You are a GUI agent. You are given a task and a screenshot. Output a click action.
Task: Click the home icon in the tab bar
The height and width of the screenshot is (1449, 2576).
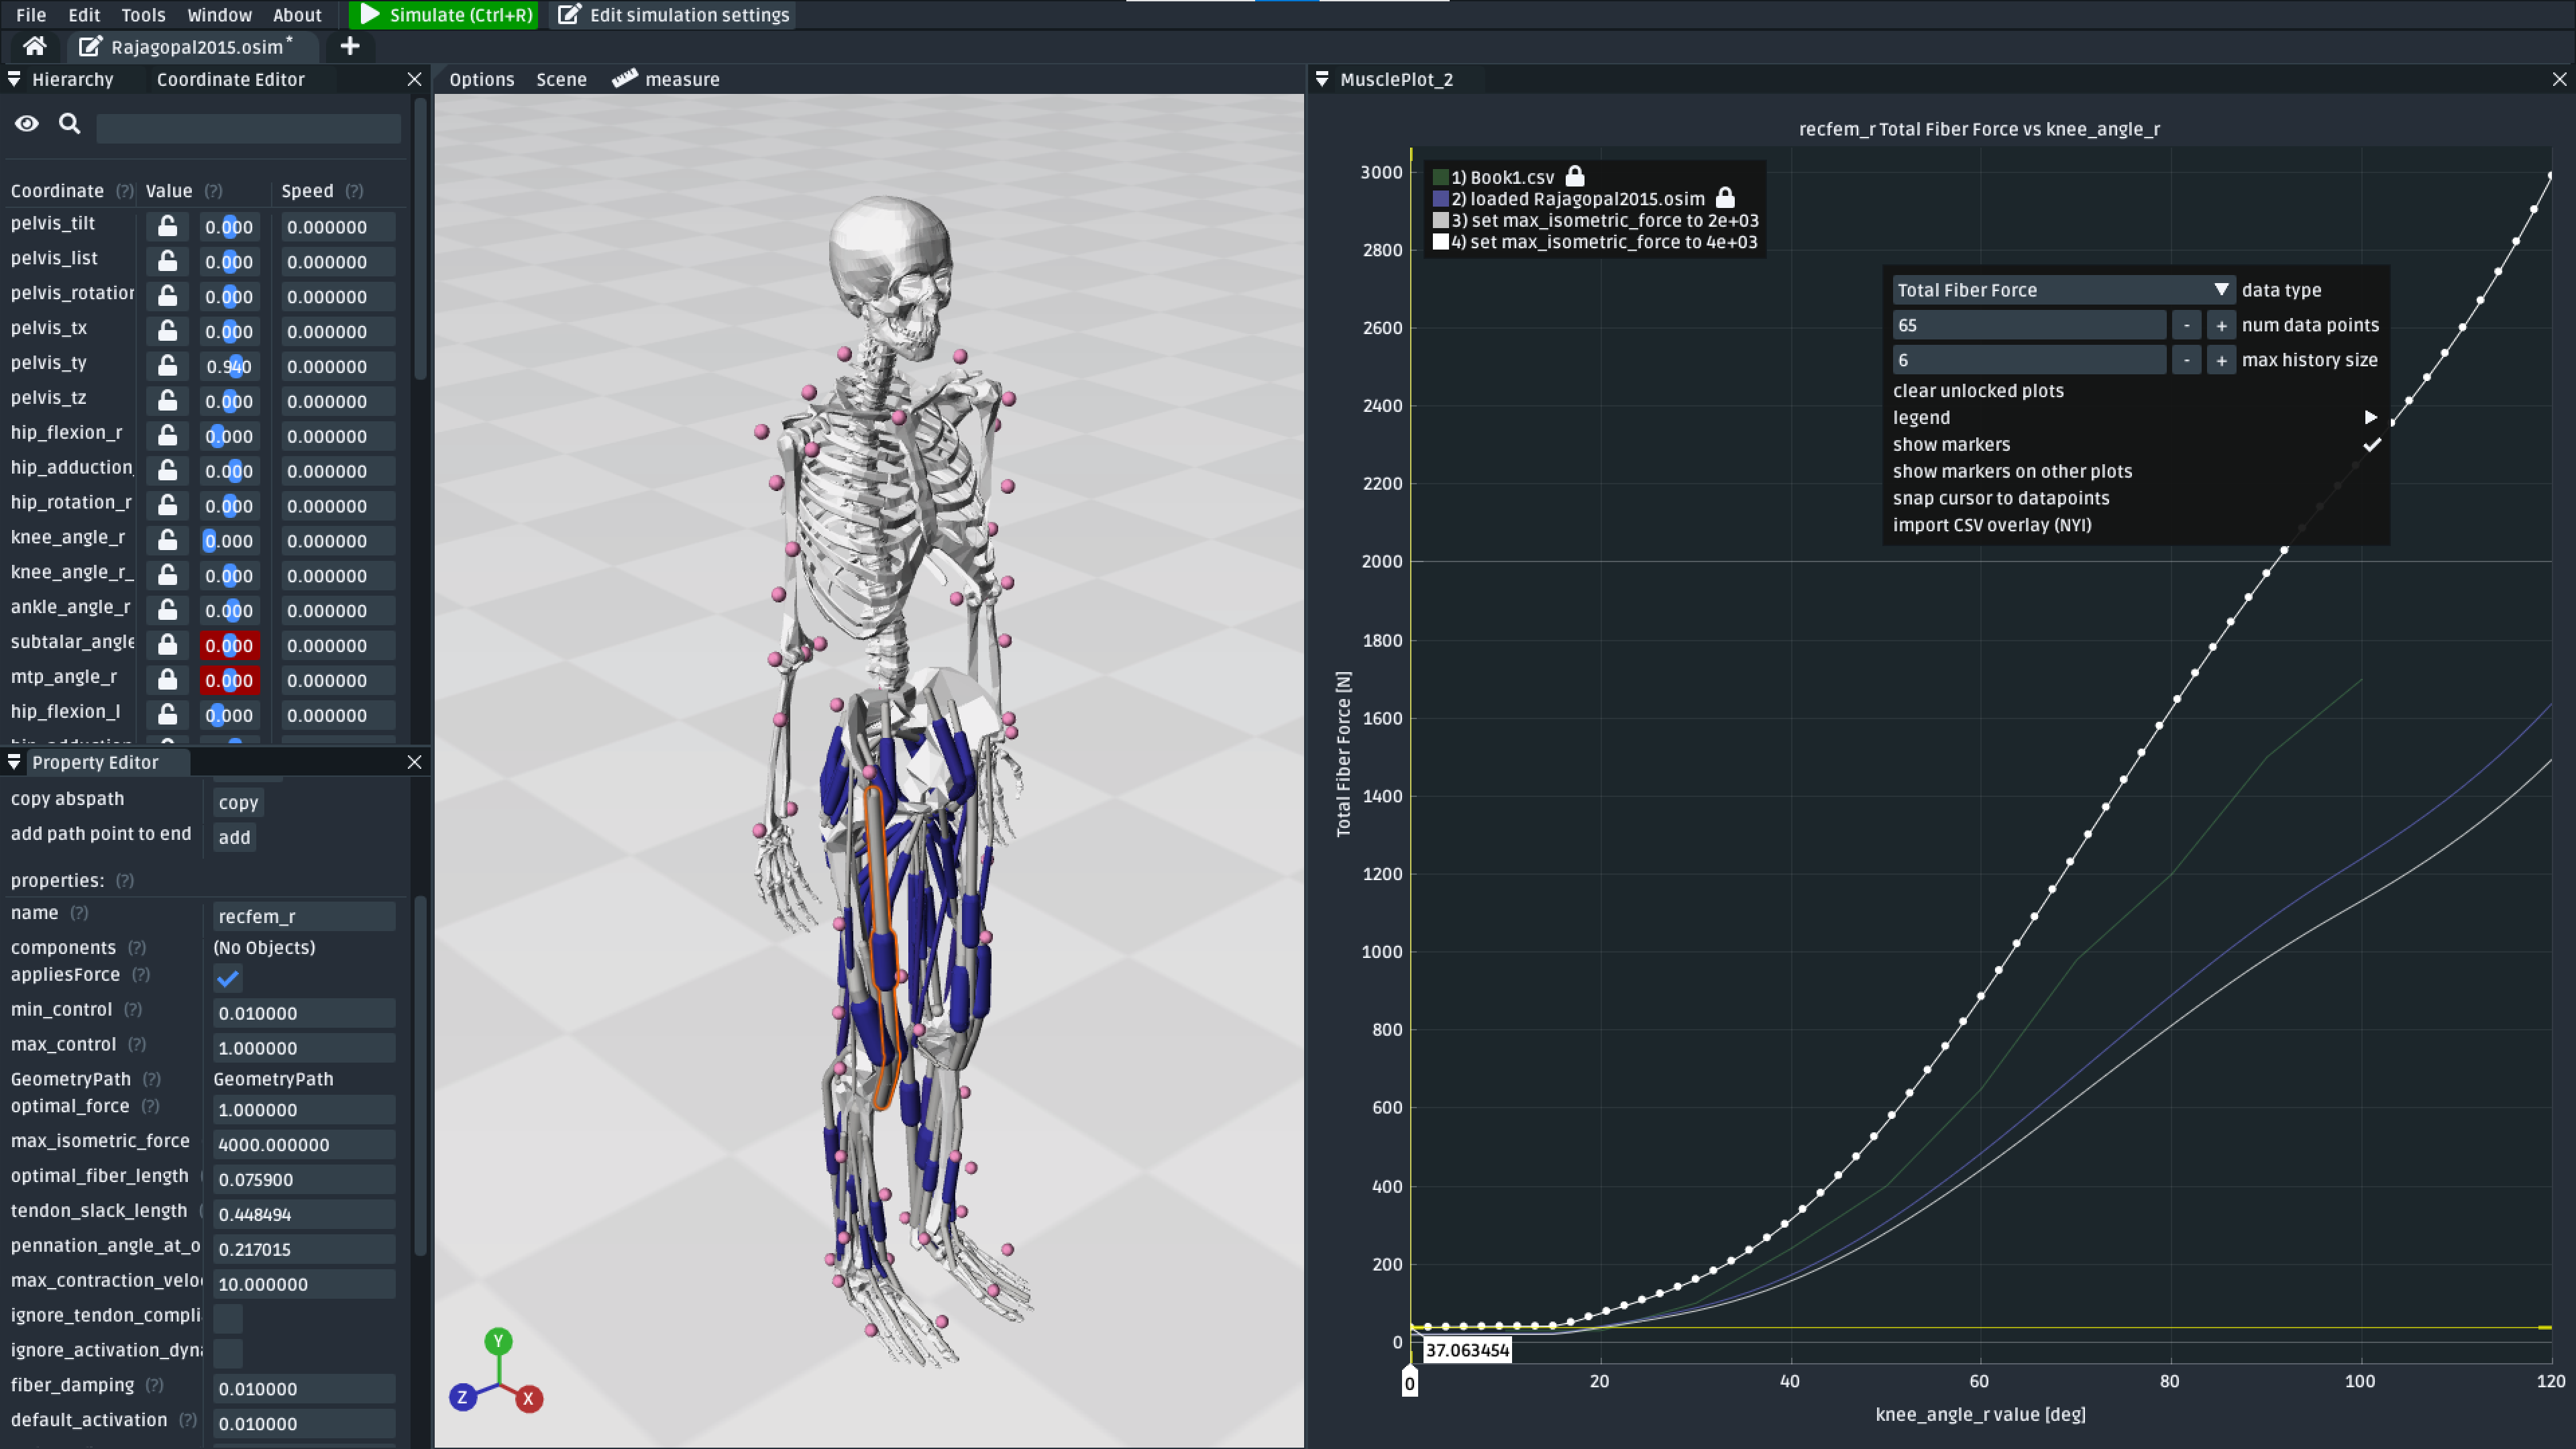(34, 46)
